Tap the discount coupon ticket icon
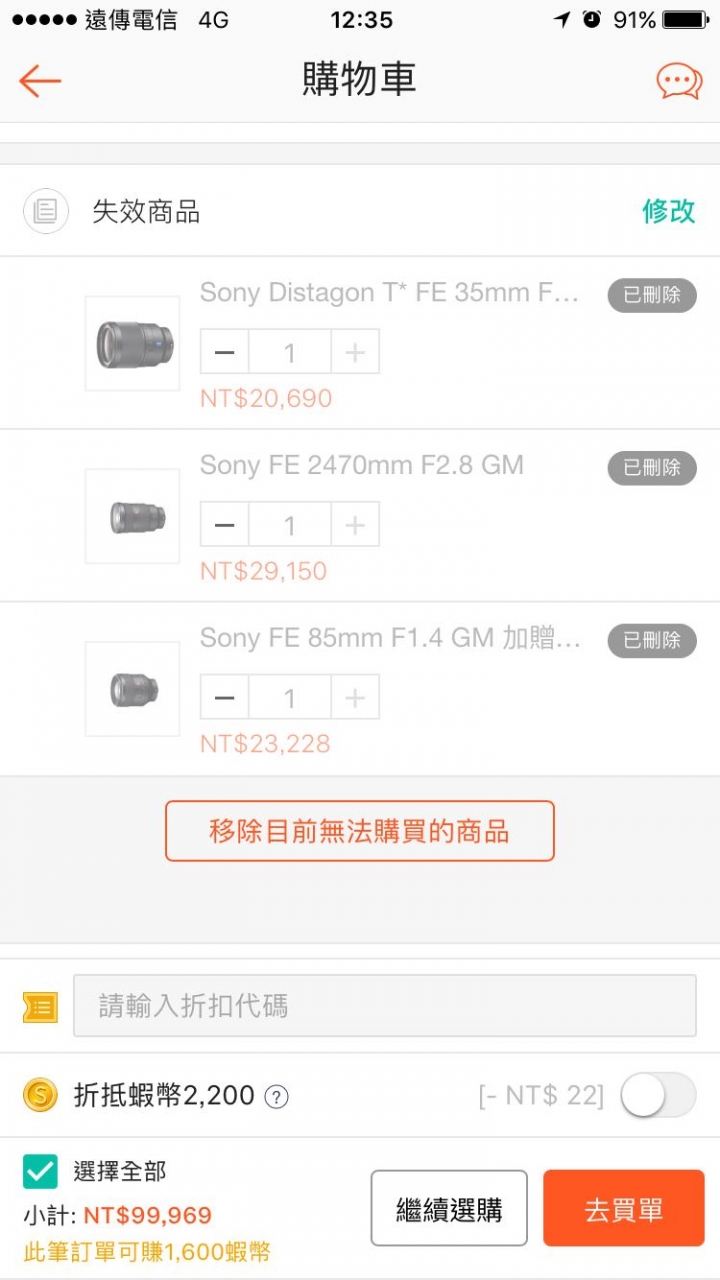Viewport: 720px width, 1280px height. point(40,1006)
